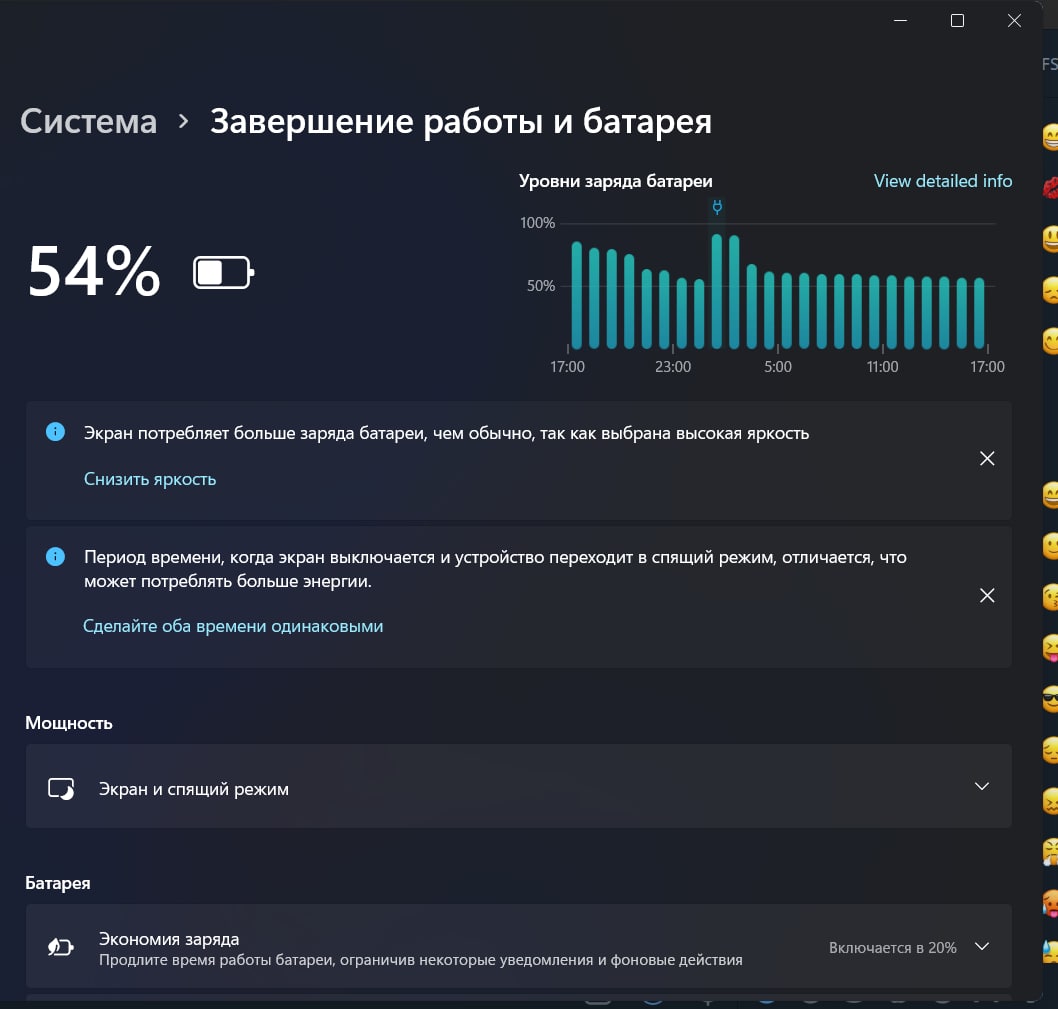Screen dimensions: 1058x1009
Task: Click the first battery bar at 17:00
Action: pos(577,295)
